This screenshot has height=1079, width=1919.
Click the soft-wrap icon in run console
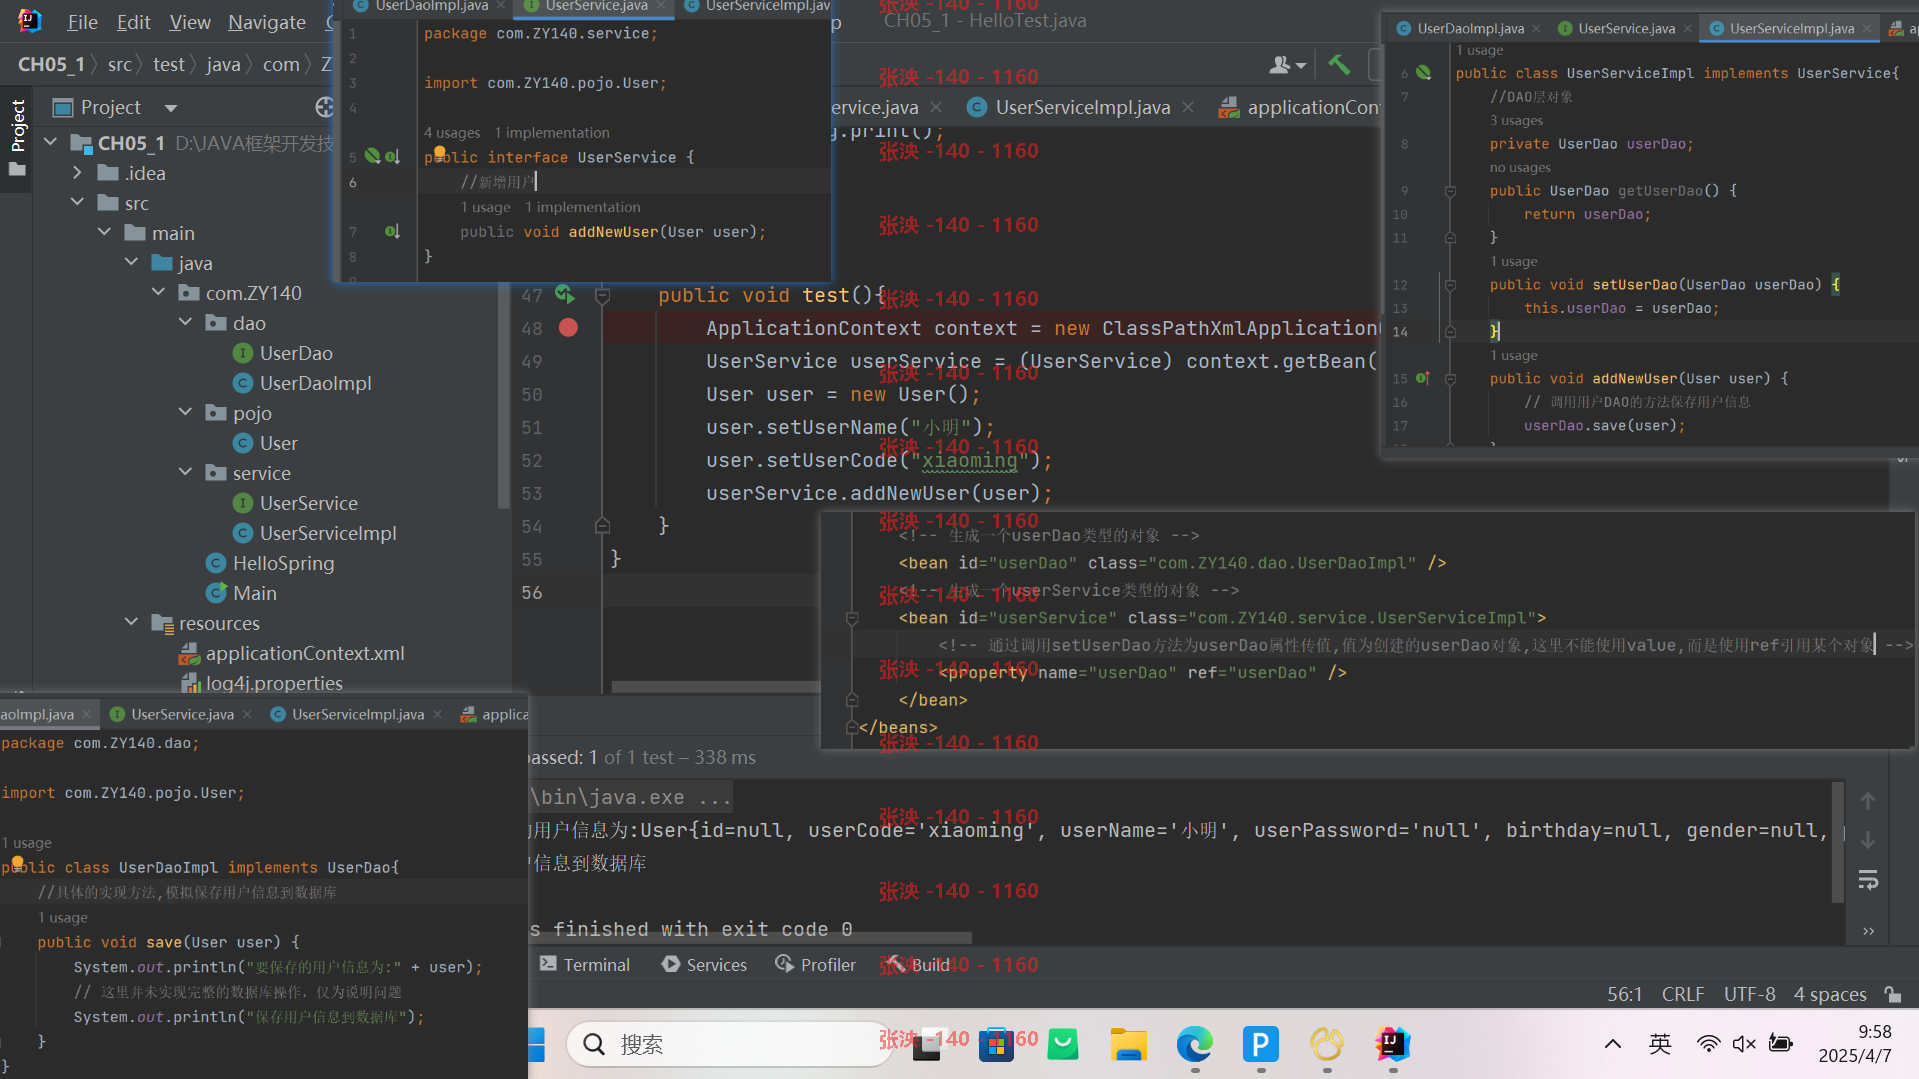point(1868,881)
